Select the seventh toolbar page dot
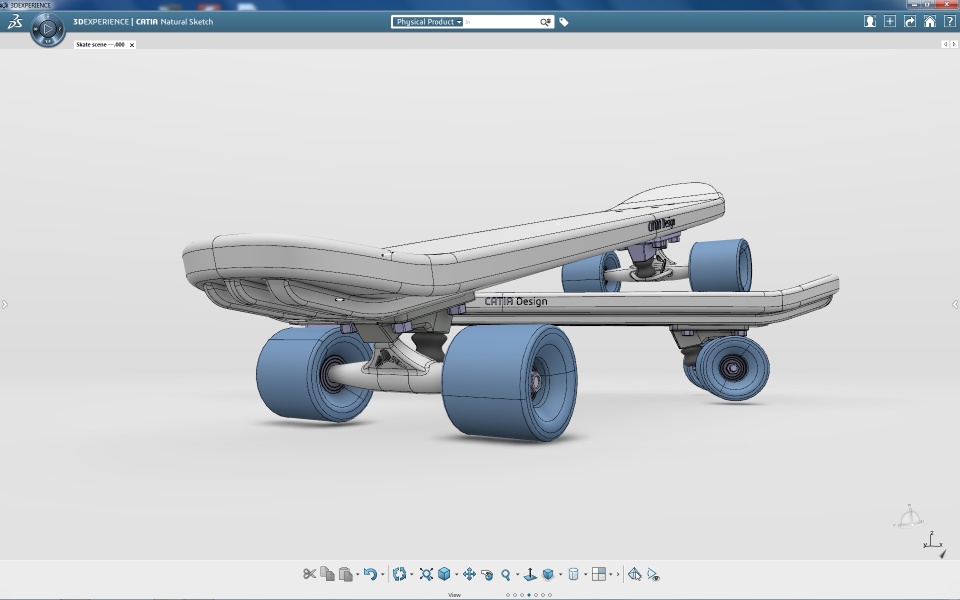This screenshot has width=960, height=600. (x=550, y=594)
